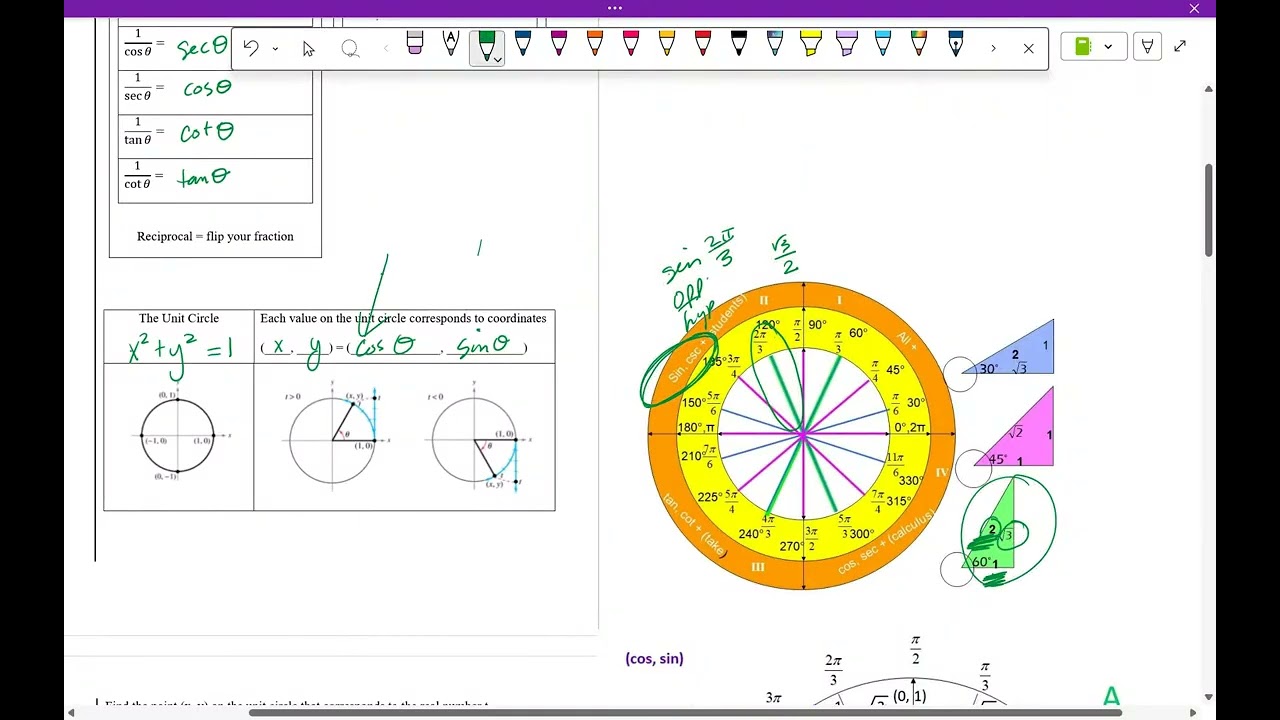
Task: Select the ink-to-text pen with letter A
Action: [x=450, y=44]
